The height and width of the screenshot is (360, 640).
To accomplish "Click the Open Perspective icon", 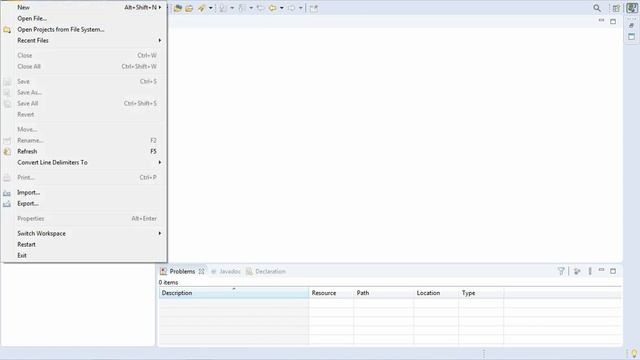I will 616,8.
